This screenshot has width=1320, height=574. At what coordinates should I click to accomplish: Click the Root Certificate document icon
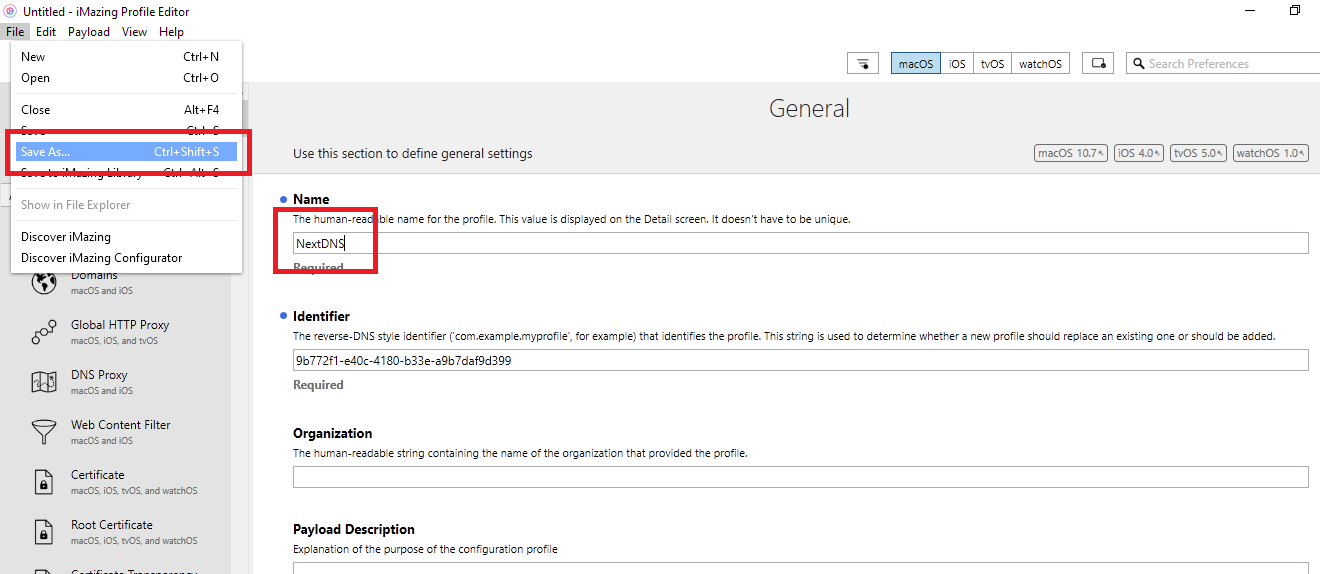[44, 532]
